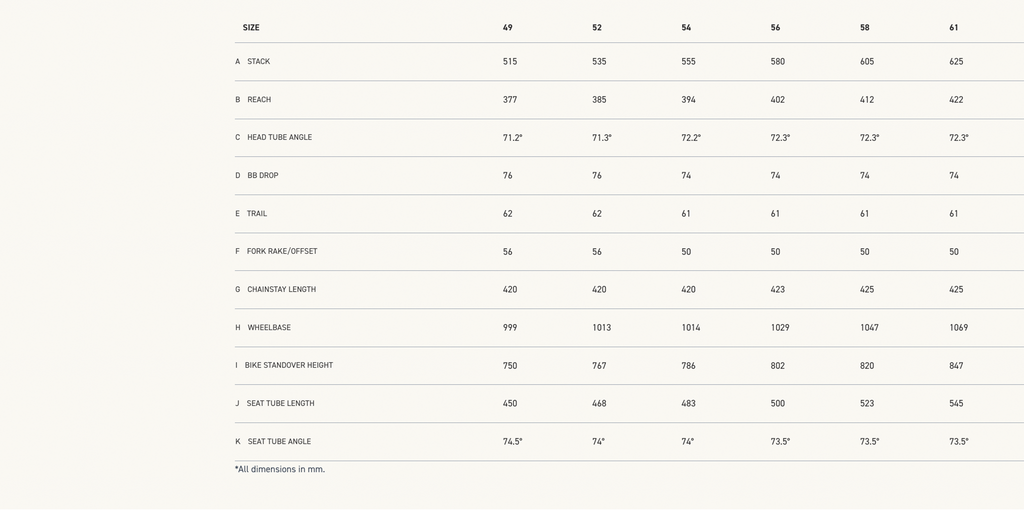Select the TRAIL row label
The image size is (1024, 512).
(x=257, y=214)
